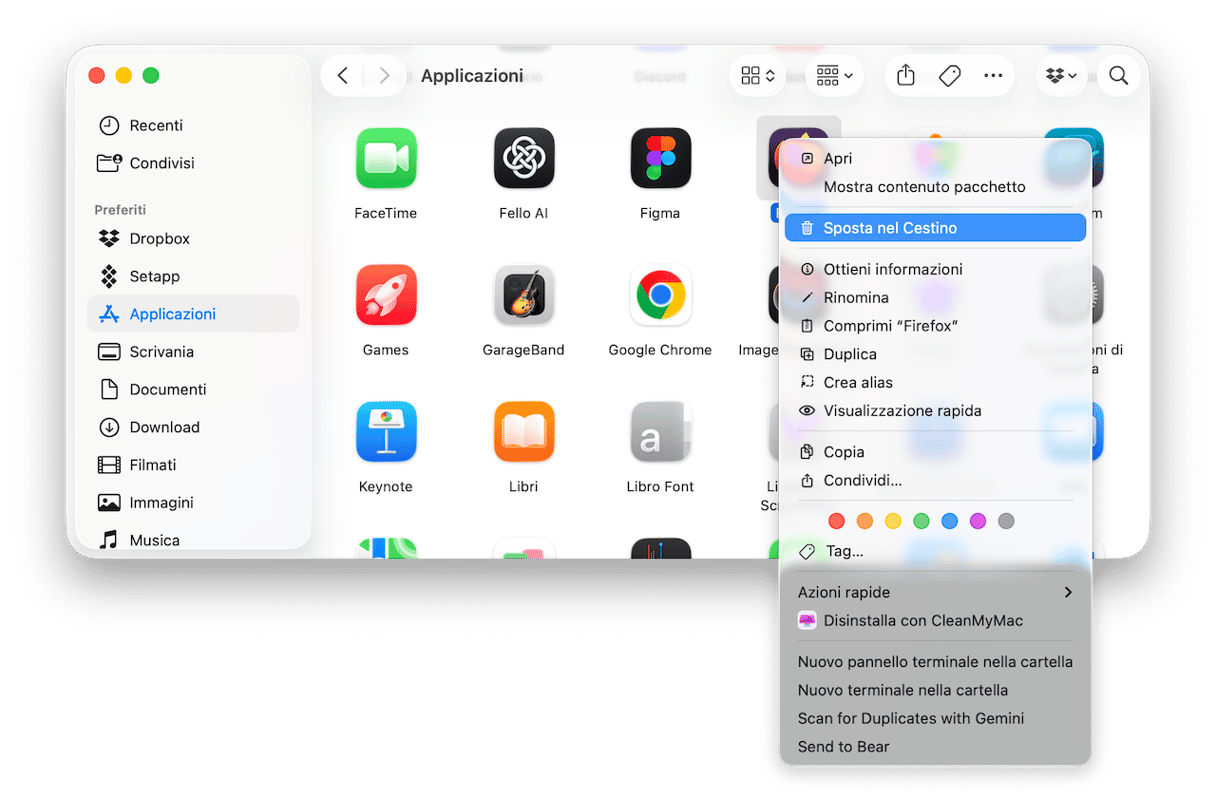The image size is (1216, 798).
Task: Select the Fello AI app icon
Action: (x=524, y=158)
